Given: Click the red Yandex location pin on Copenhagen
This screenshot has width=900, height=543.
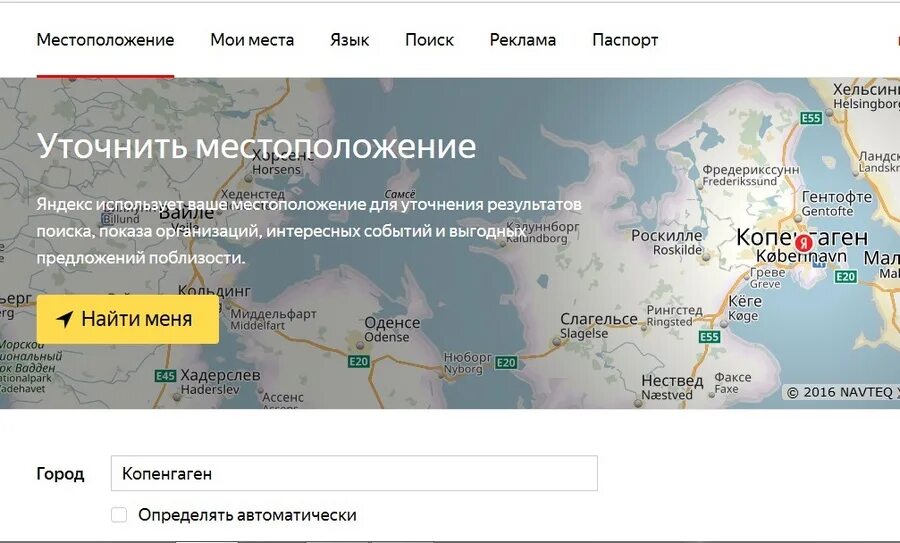Looking at the screenshot, I should [x=804, y=243].
